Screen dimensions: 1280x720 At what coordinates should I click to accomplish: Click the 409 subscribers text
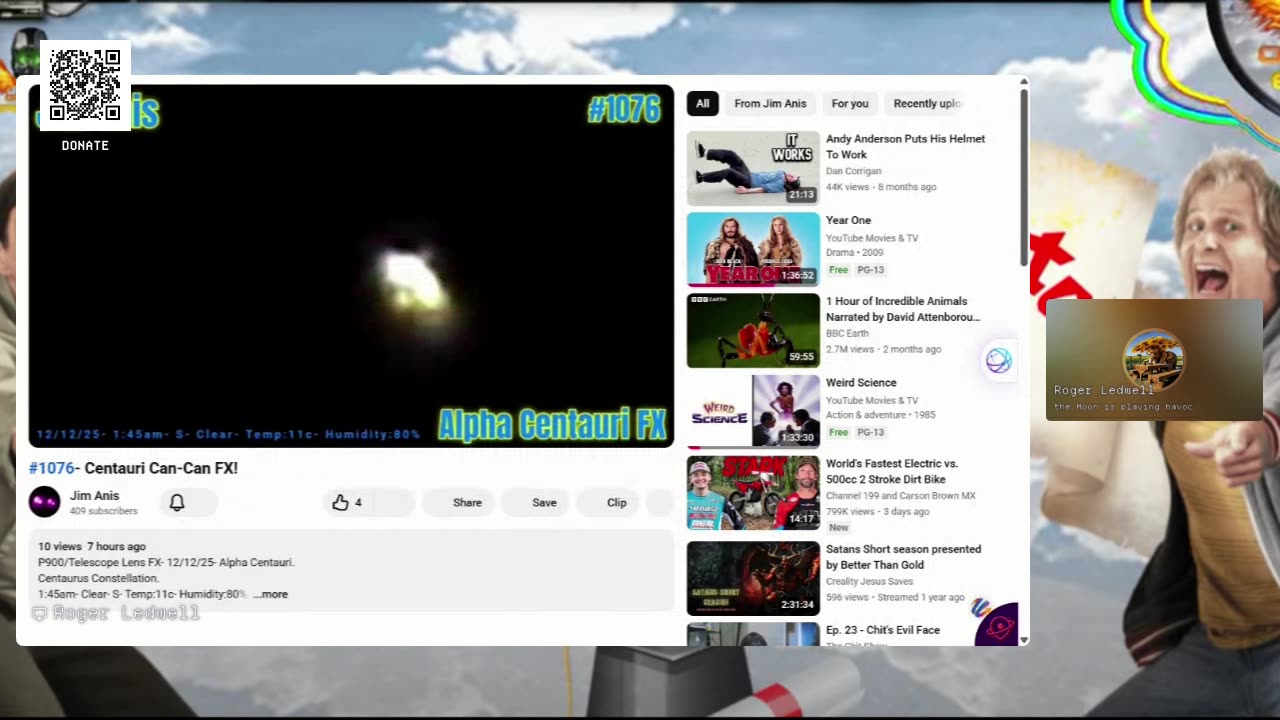point(103,511)
